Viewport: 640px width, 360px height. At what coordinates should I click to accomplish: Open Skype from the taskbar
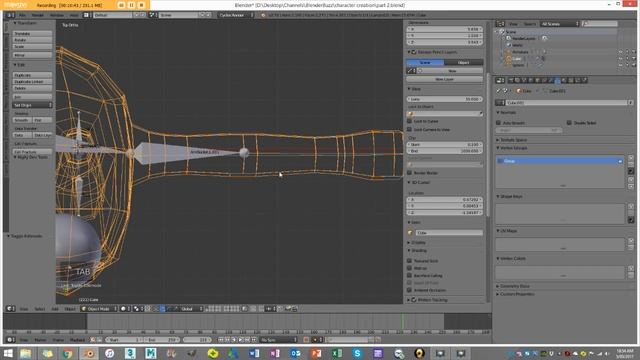click(x=357, y=353)
